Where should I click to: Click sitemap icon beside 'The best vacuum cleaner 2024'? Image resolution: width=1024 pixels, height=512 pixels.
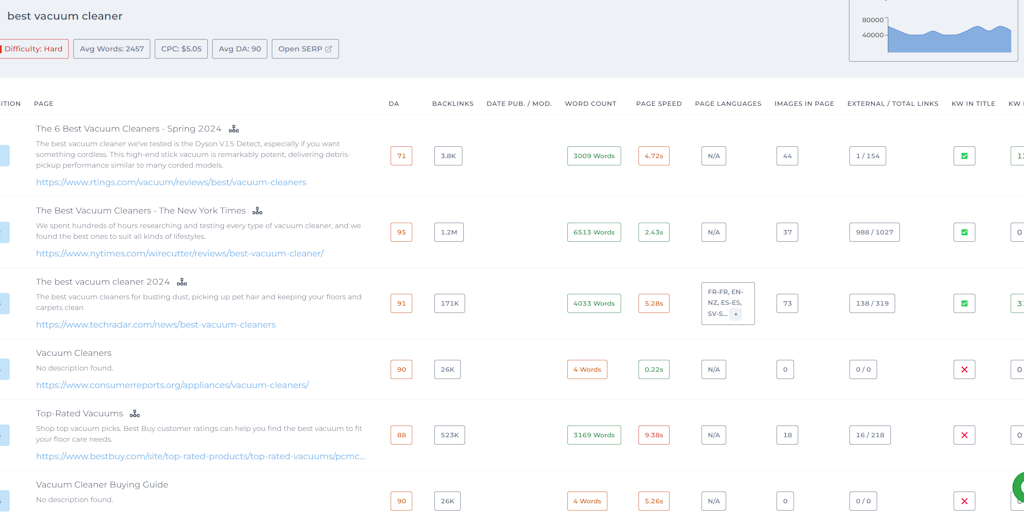pyautogui.click(x=182, y=282)
